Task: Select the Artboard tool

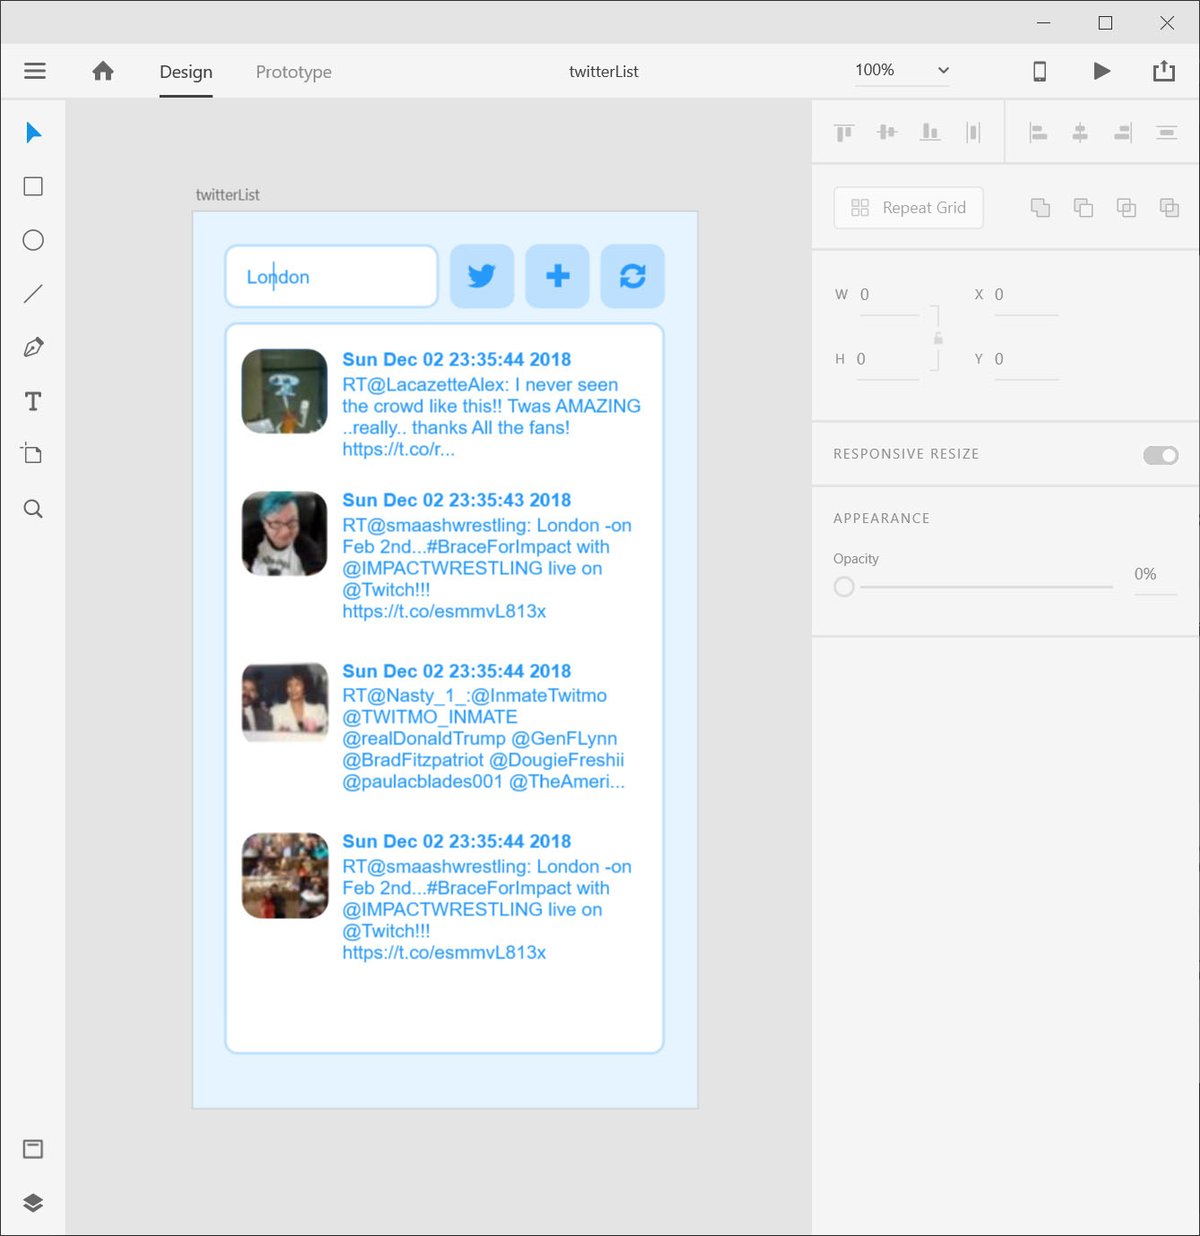Action: [x=33, y=454]
